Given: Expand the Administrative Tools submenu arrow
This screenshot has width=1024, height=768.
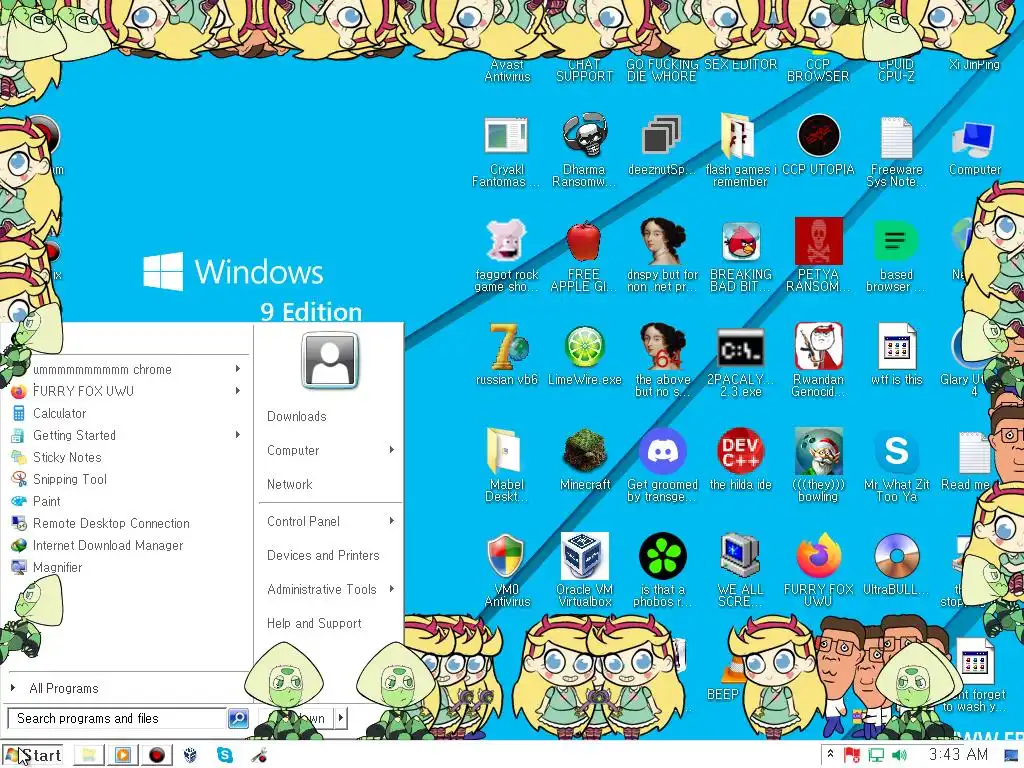Looking at the screenshot, I should 392,589.
